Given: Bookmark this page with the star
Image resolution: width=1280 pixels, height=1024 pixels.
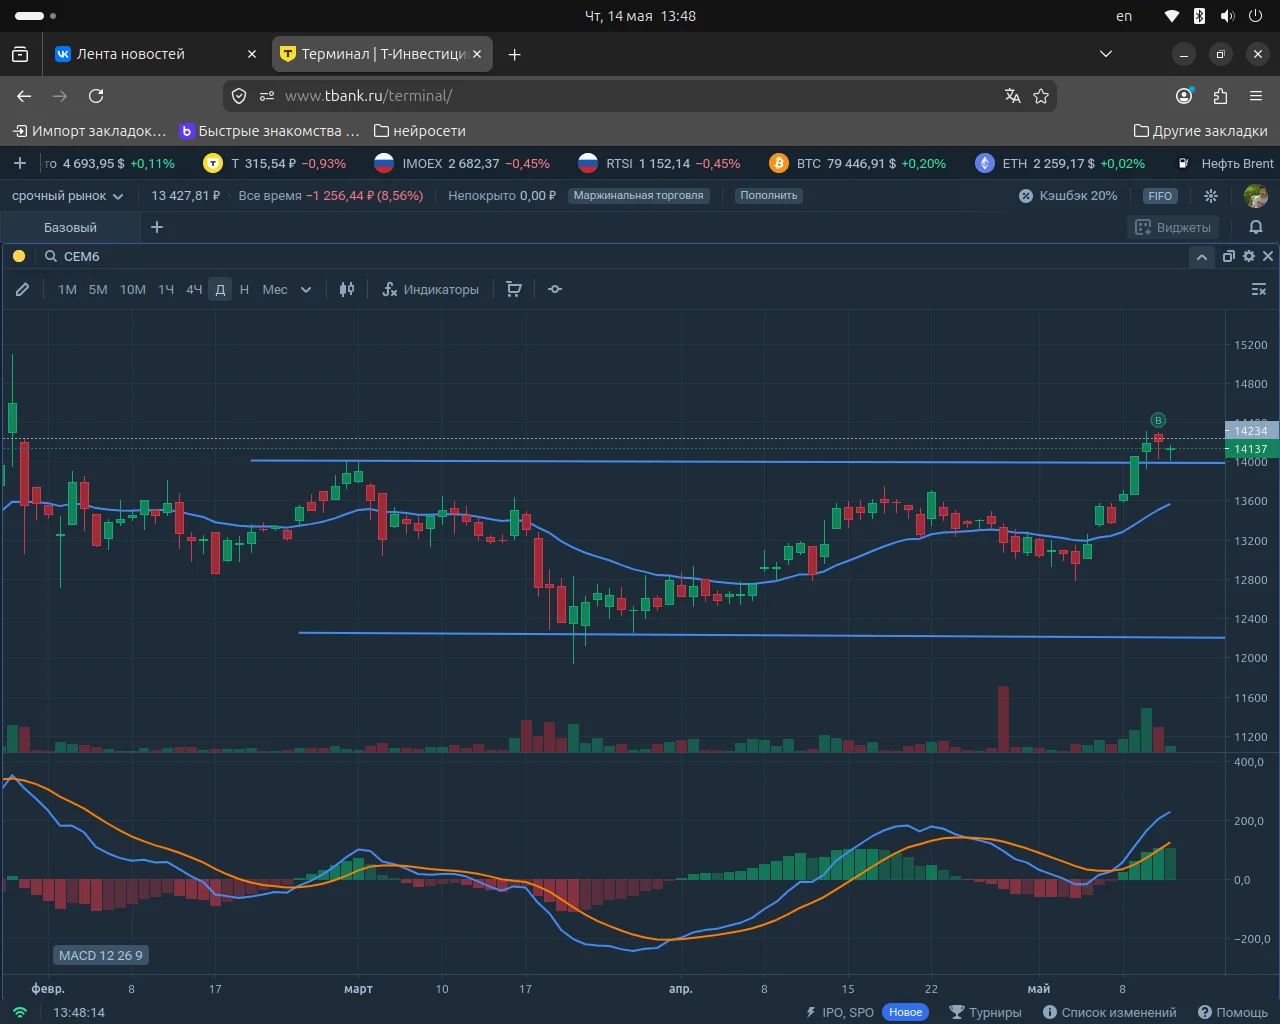Looking at the screenshot, I should (1041, 96).
